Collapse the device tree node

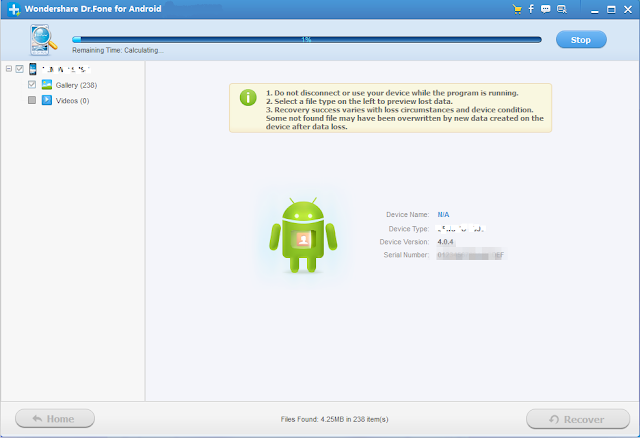[9, 69]
